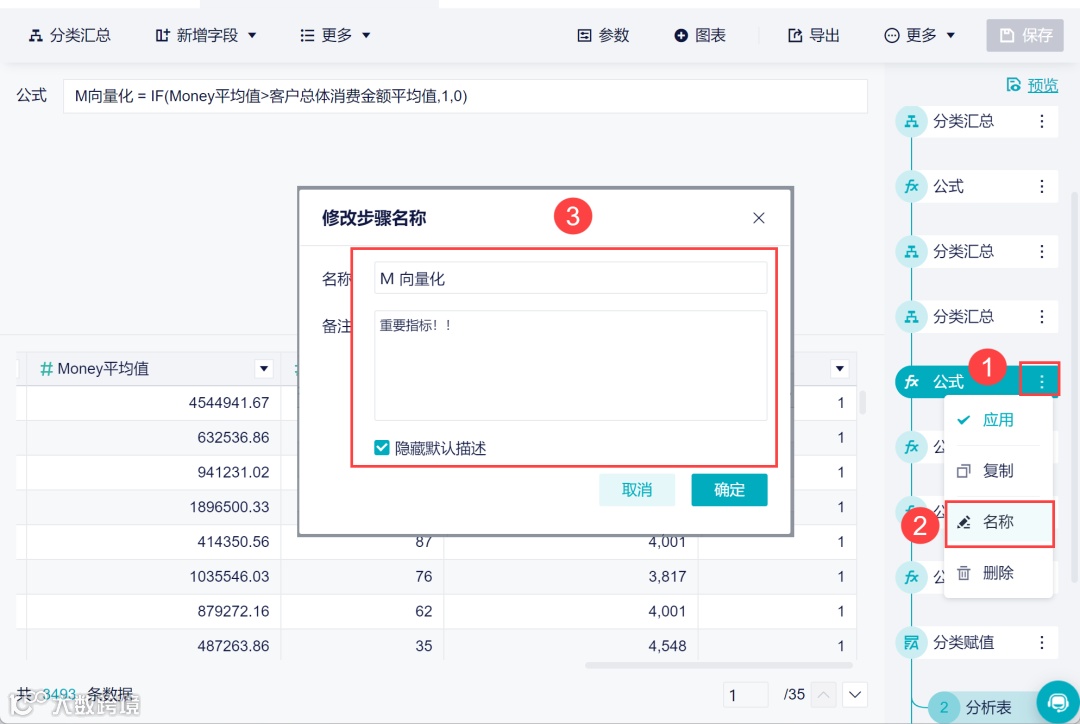1080x724 pixels.
Task: Confirm the dialog with 确定
Action: click(729, 489)
